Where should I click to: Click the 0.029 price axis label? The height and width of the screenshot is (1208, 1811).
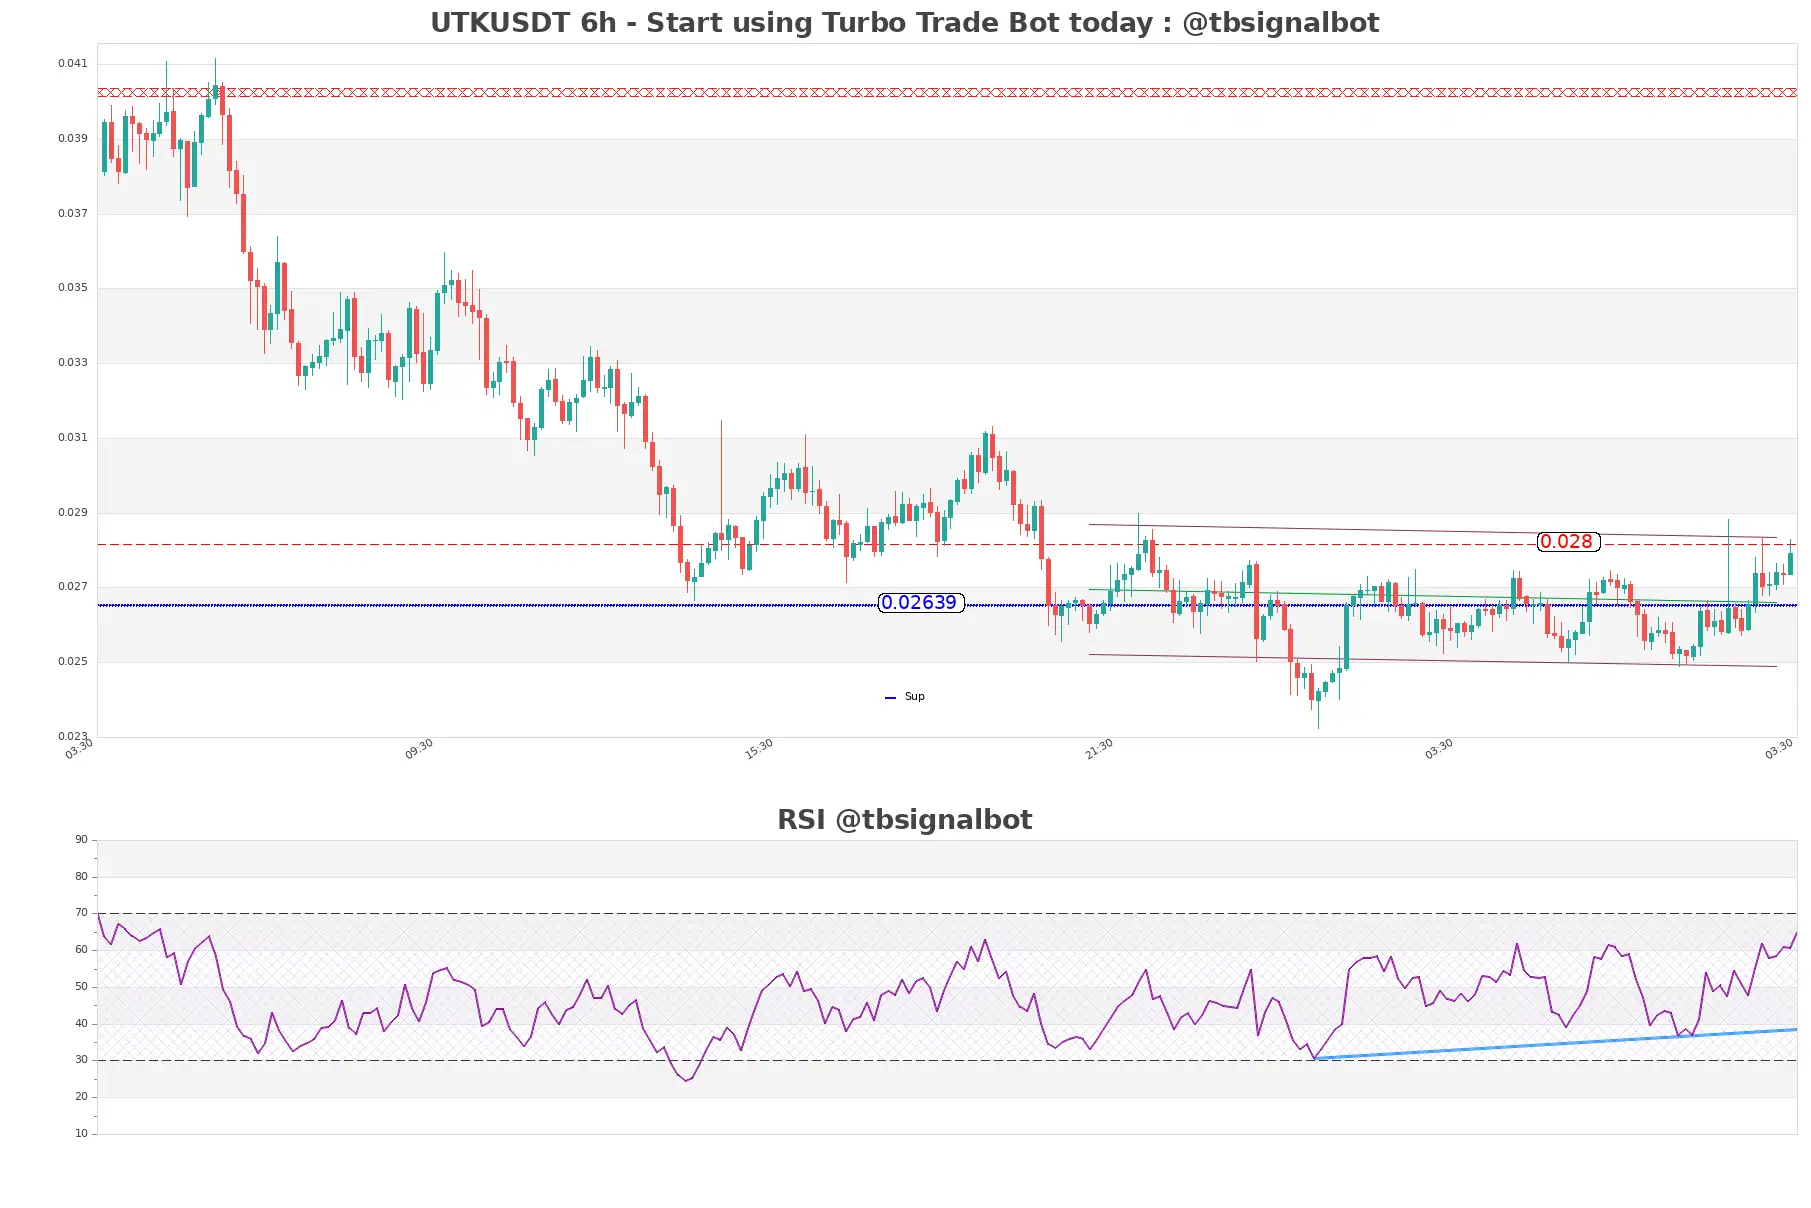pos(72,513)
